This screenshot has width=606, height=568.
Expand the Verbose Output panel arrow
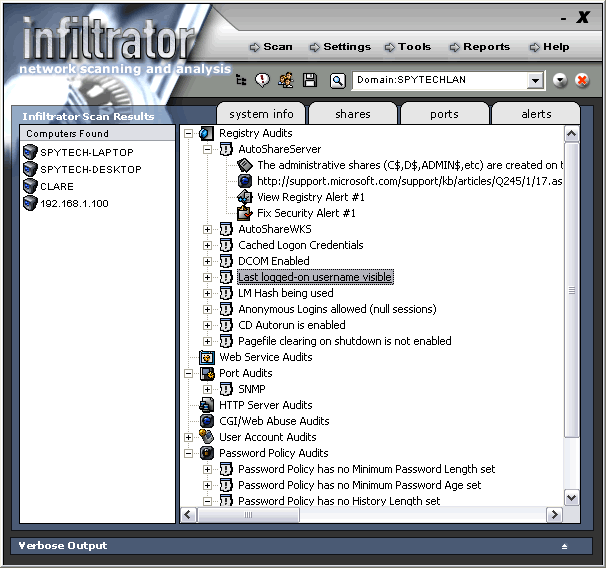(x=564, y=546)
